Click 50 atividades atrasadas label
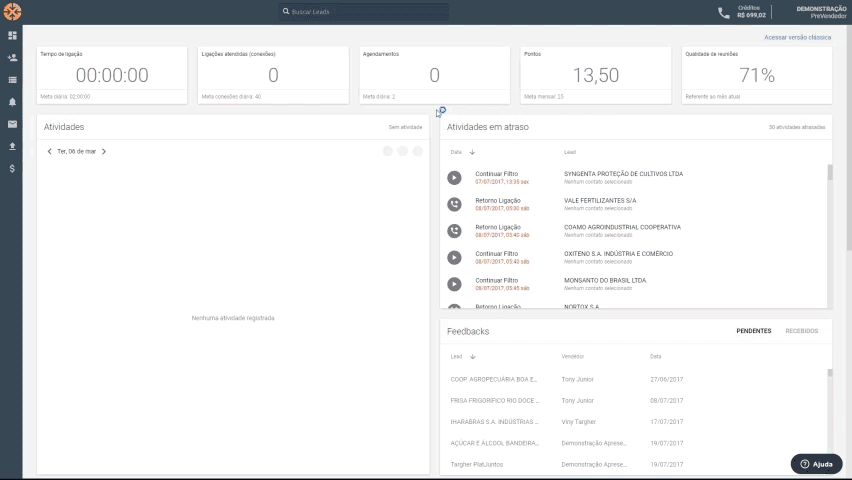This screenshot has height=480, width=852. [797, 127]
